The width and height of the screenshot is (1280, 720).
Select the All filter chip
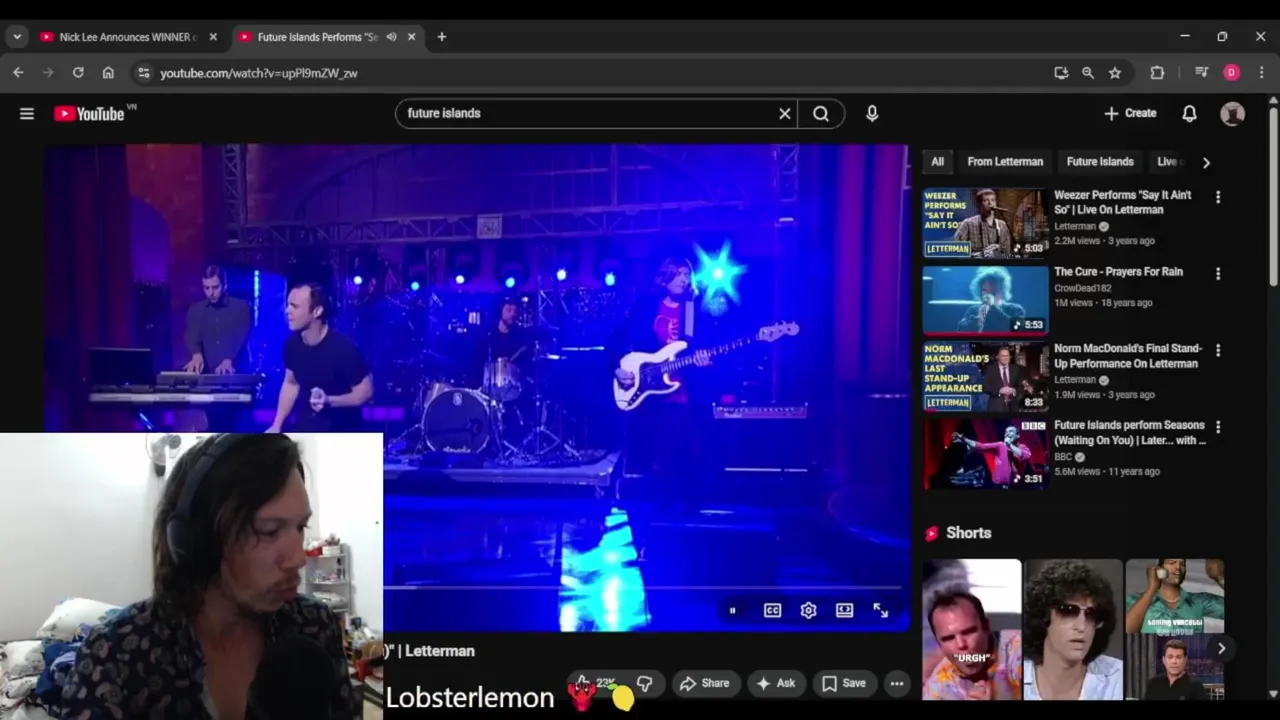tap(937, 162)
